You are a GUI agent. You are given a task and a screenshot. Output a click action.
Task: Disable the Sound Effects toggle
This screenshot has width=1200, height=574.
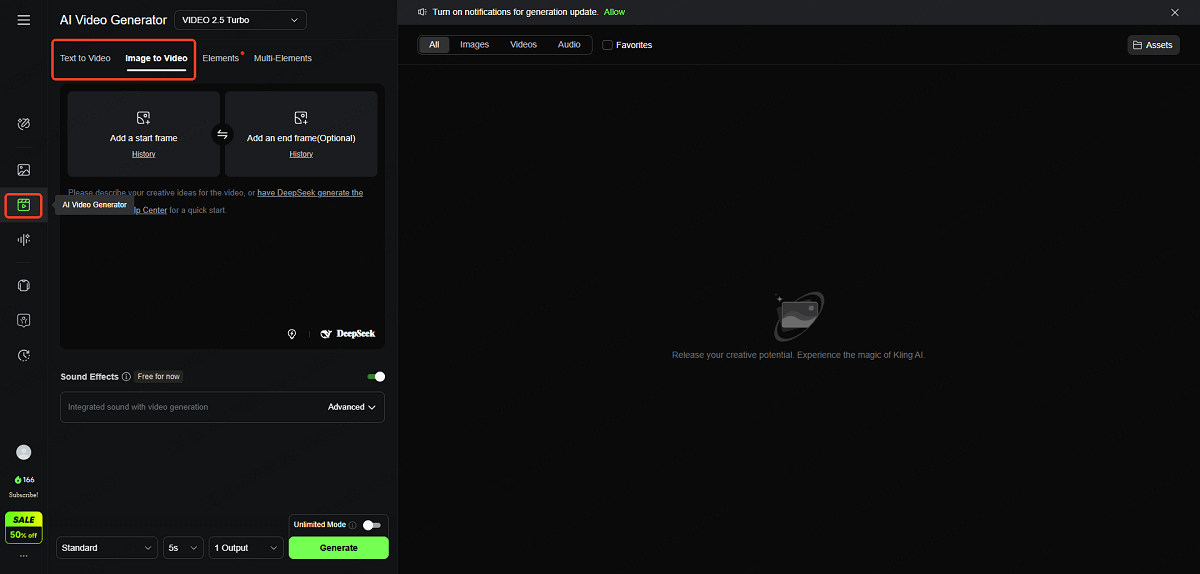pyautogui.click(x=376, y=377)
